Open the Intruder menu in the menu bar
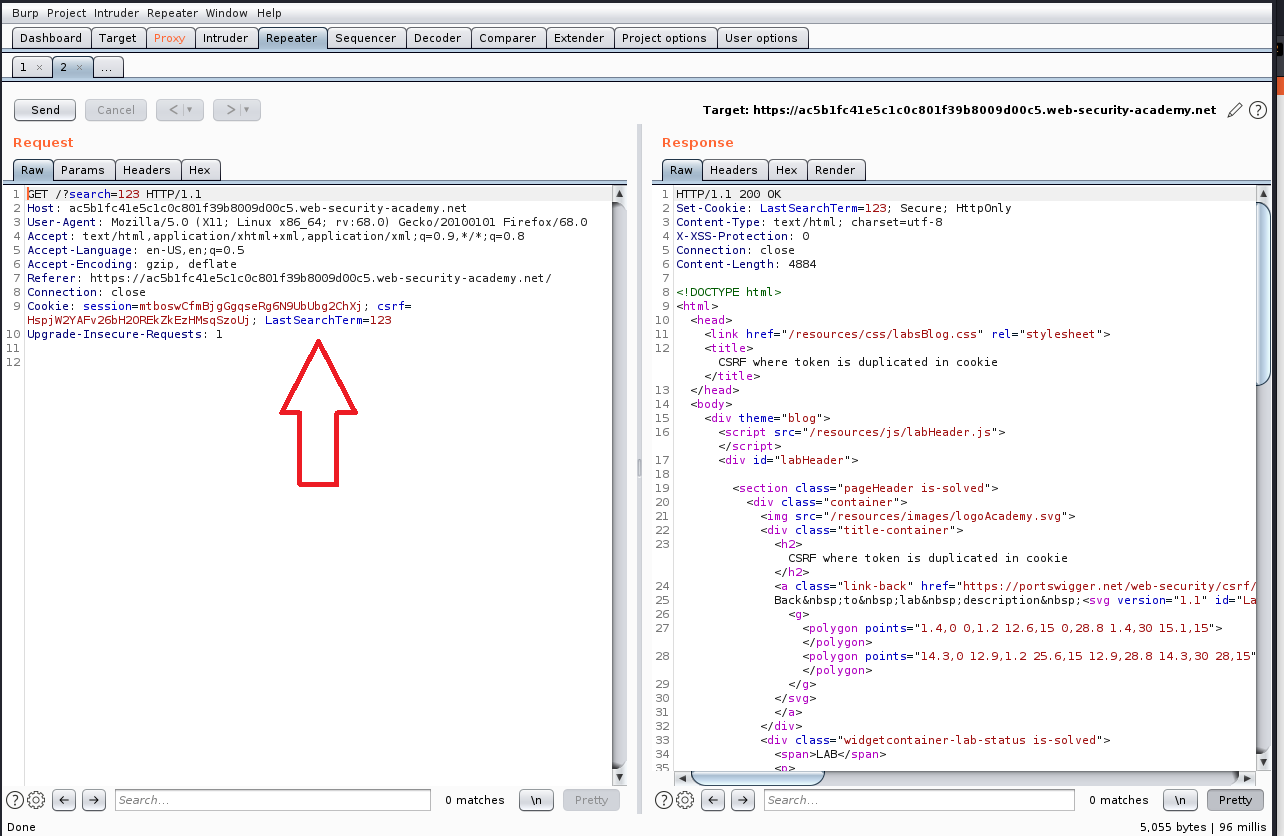Viewport: 1284px width, 836px height. (117, 13)
